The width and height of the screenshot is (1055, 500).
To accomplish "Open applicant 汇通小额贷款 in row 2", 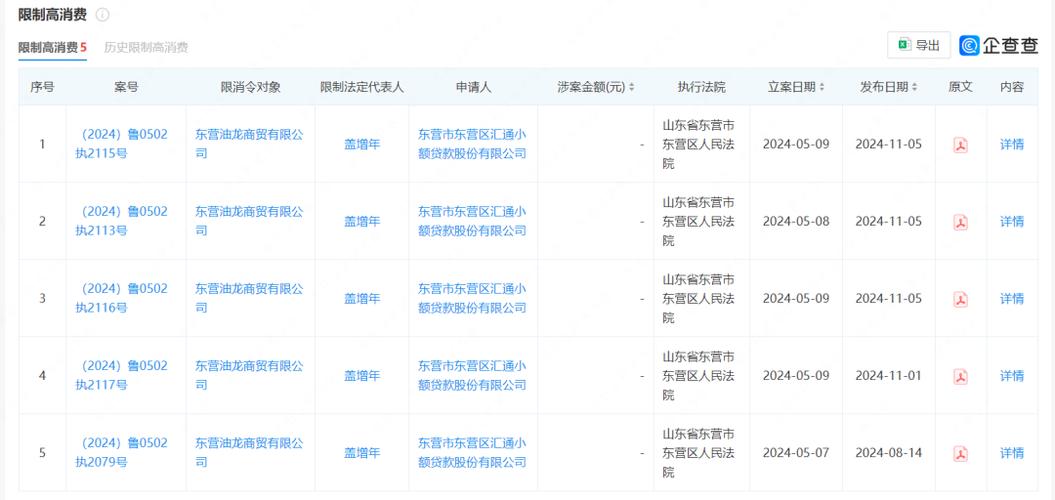I will pyautogui.click(x=472, y=221).
